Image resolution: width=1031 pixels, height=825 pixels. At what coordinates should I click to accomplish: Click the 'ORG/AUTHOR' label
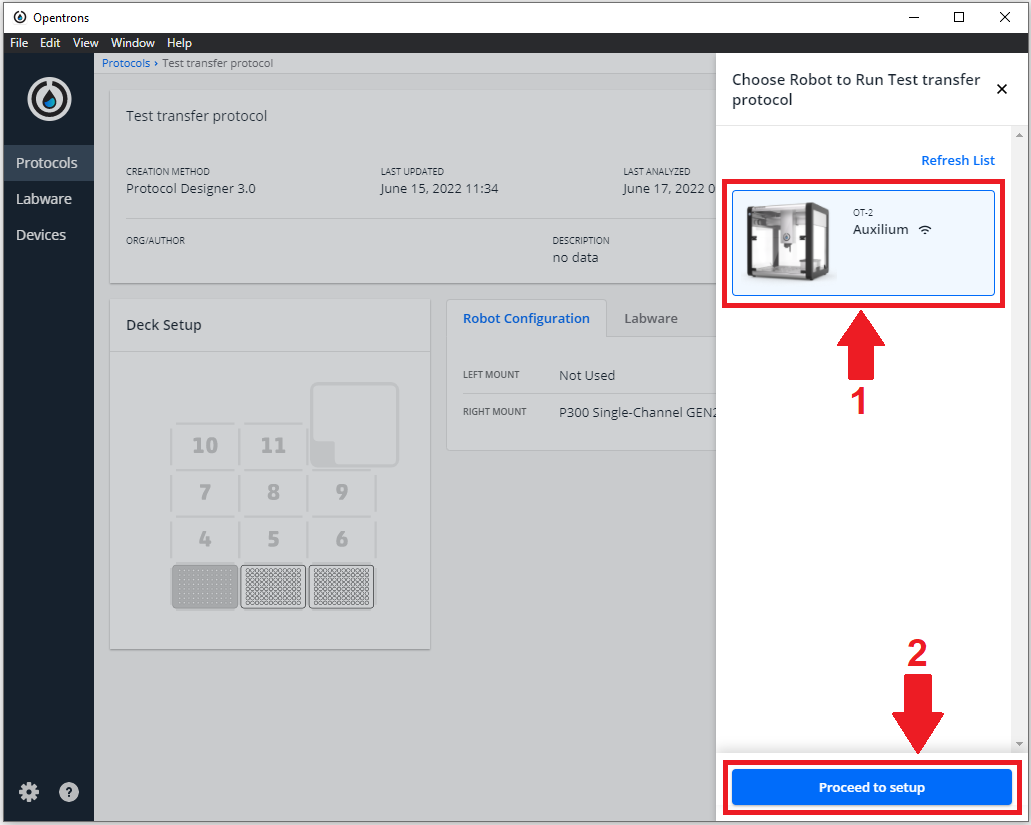155,241
